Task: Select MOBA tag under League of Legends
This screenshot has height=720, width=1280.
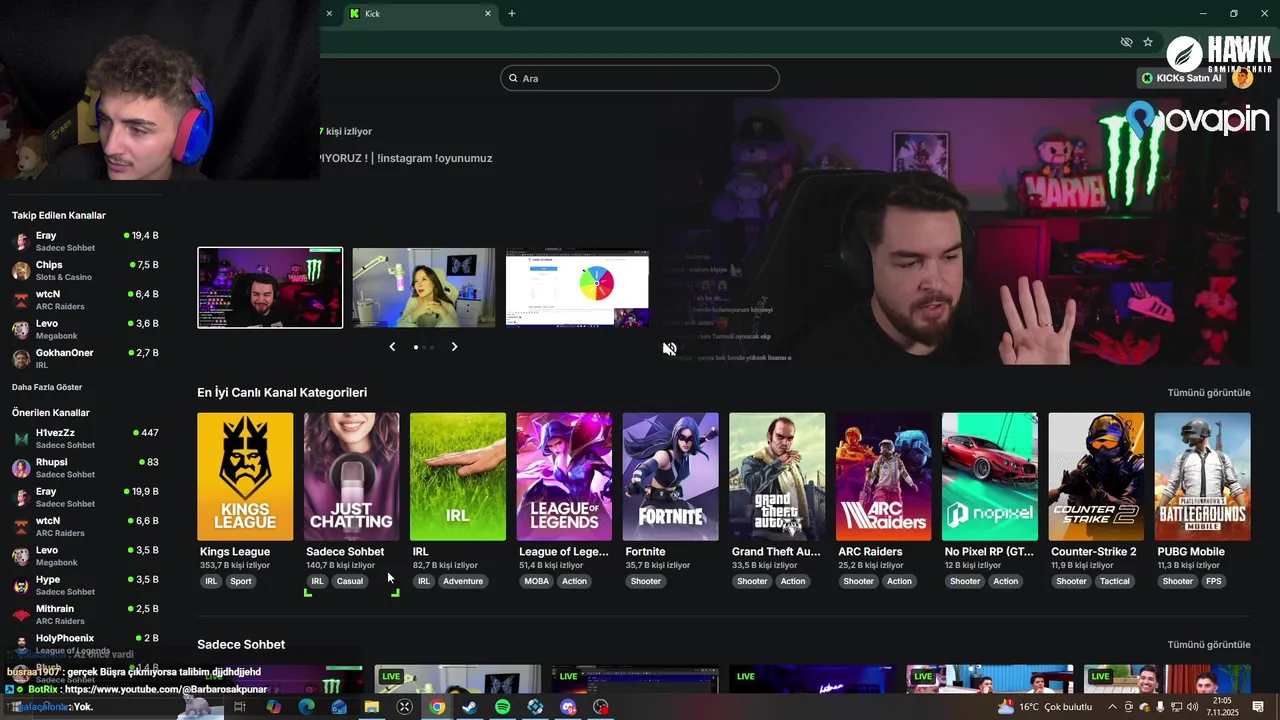Action: point(537,581)
